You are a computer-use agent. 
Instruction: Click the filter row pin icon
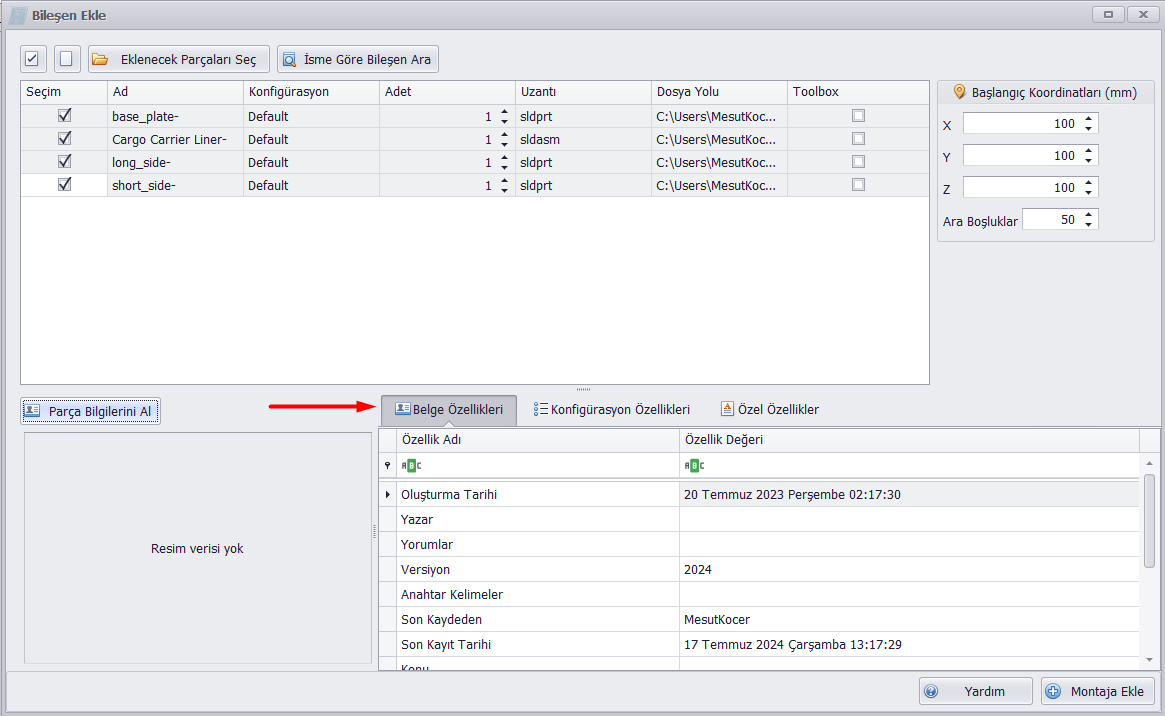pos(387,466)
